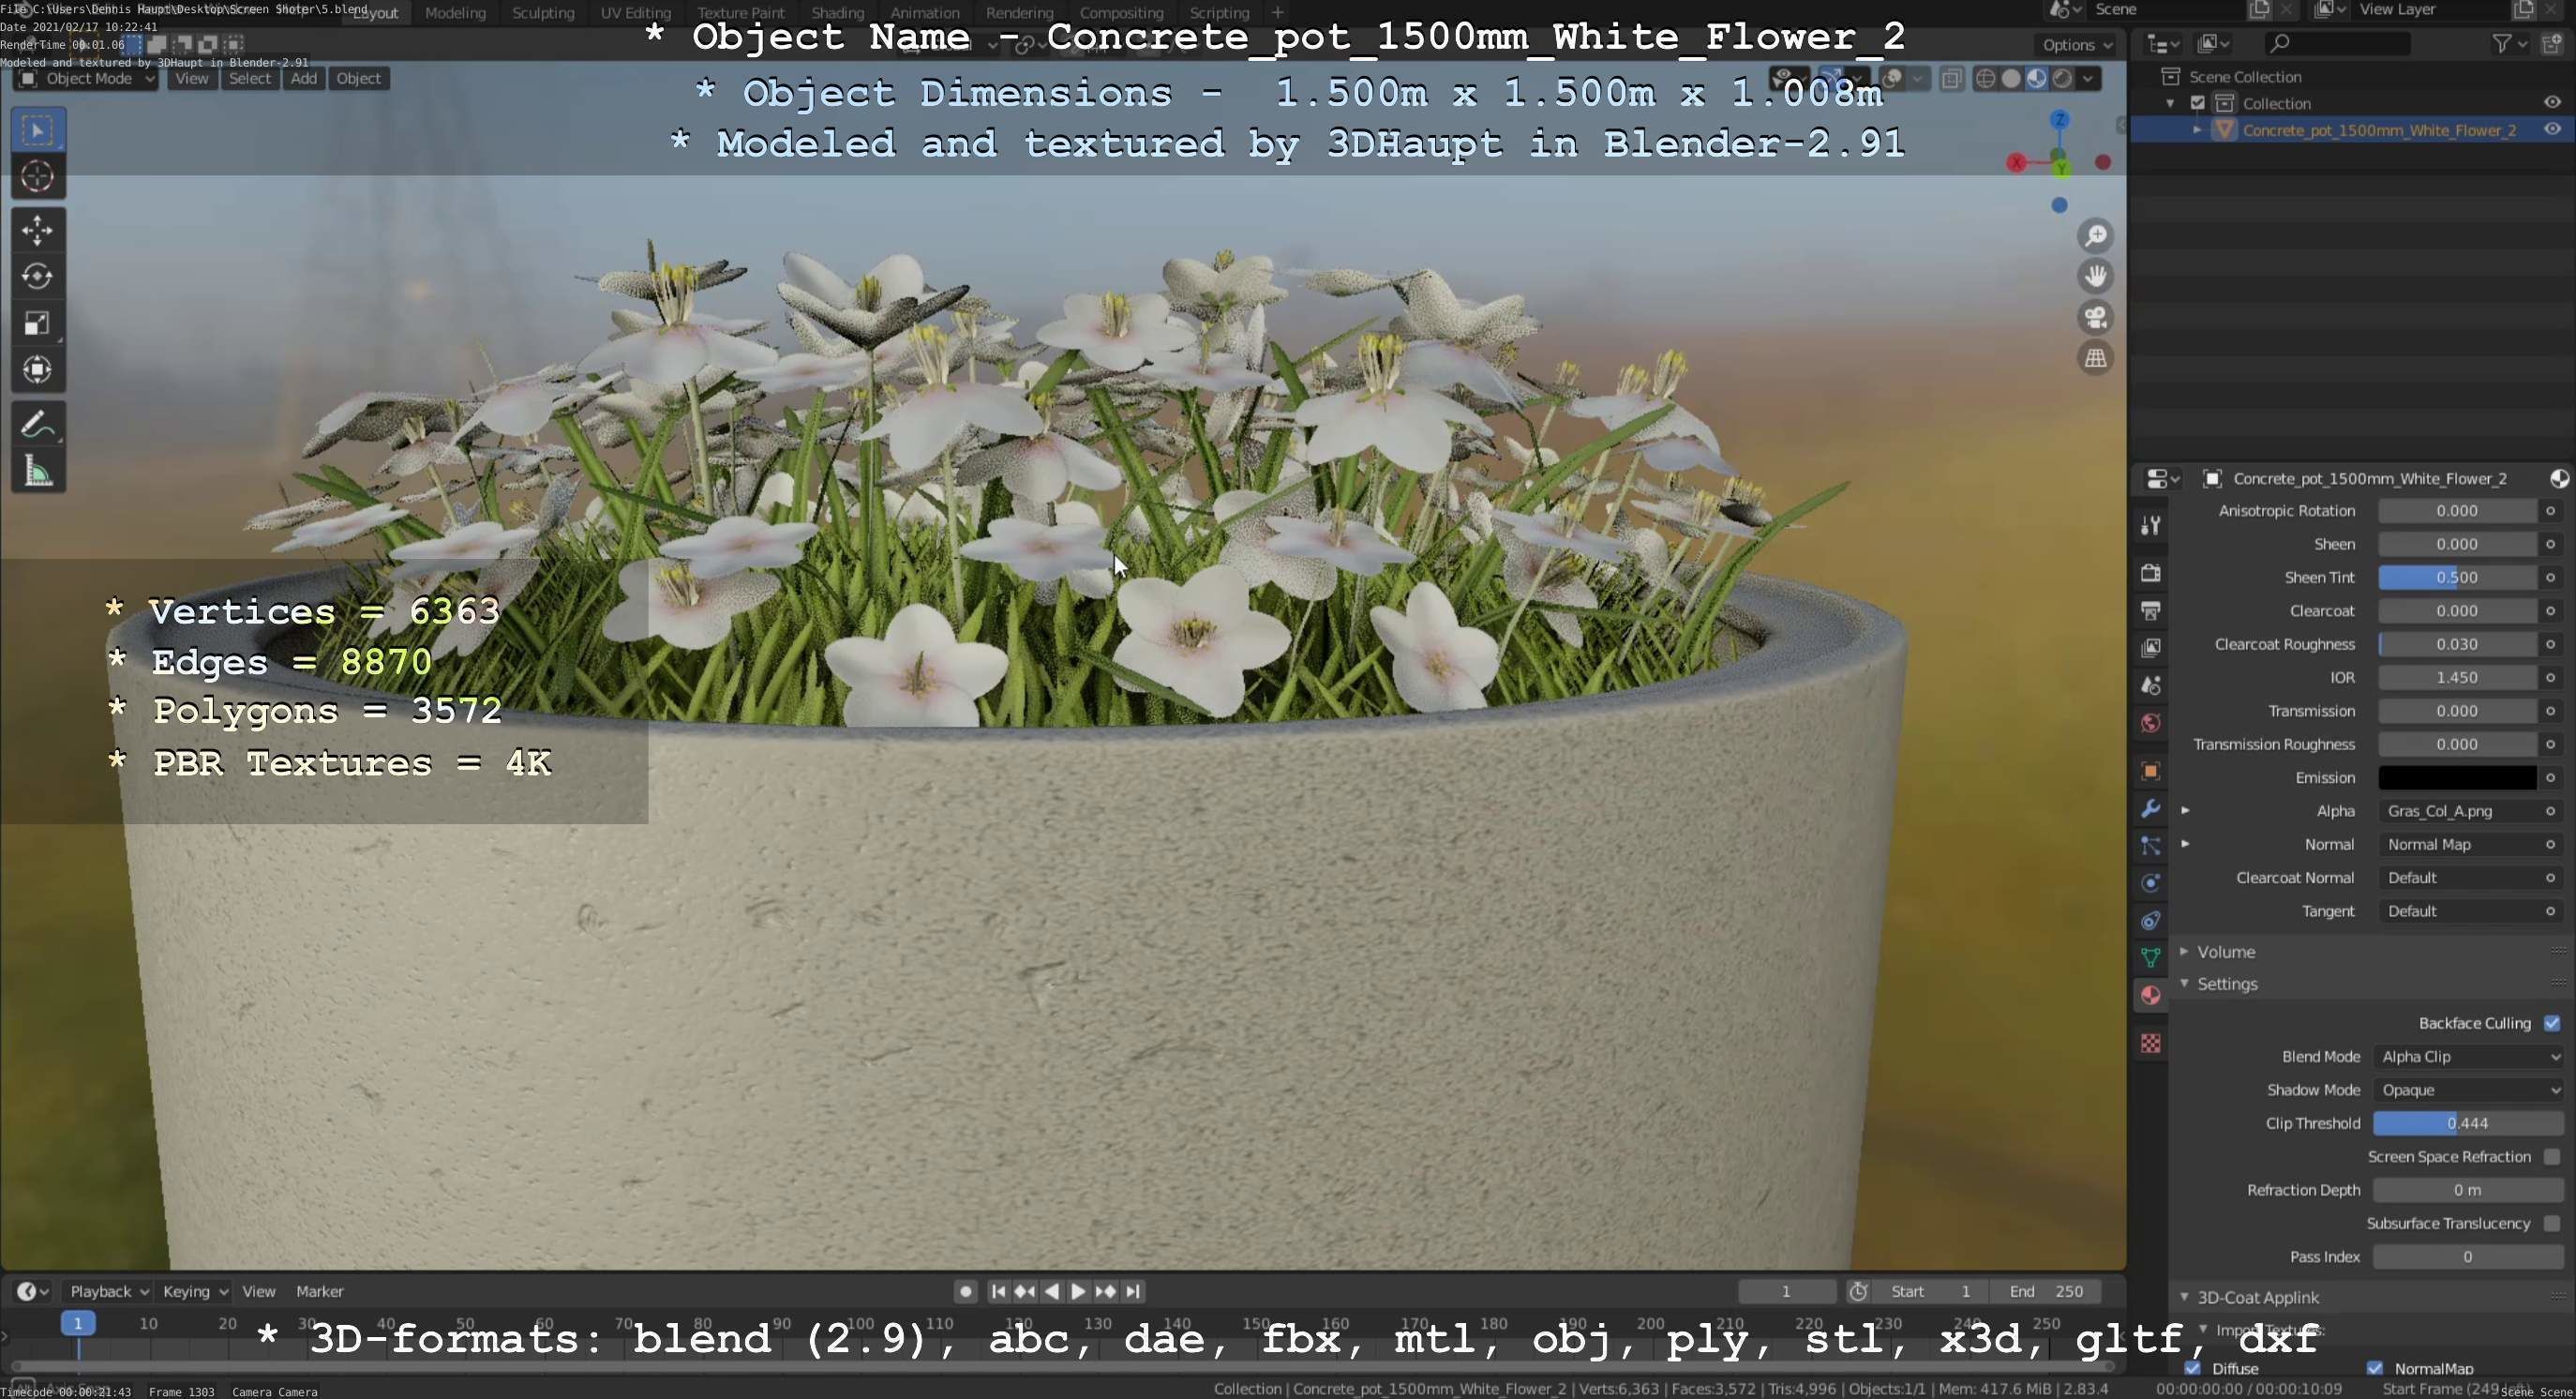The width and height of the screenshot is (2576, 1399).
Task: Select the Scale tool
Action: [x=38, y=323]
